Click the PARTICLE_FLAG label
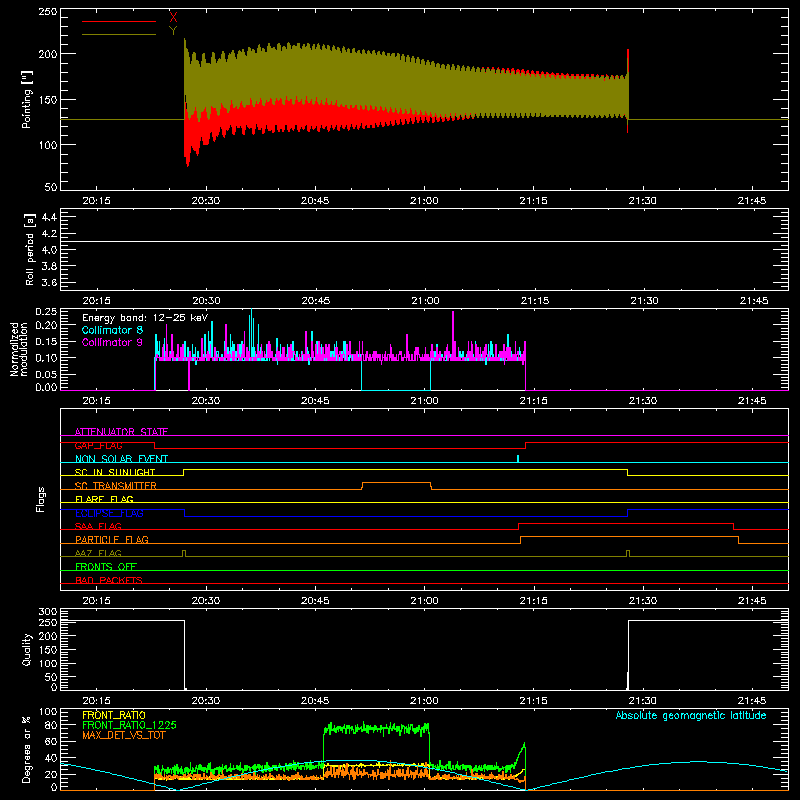The height and width of the screenshot is (800, 800). tap(112, 539)
